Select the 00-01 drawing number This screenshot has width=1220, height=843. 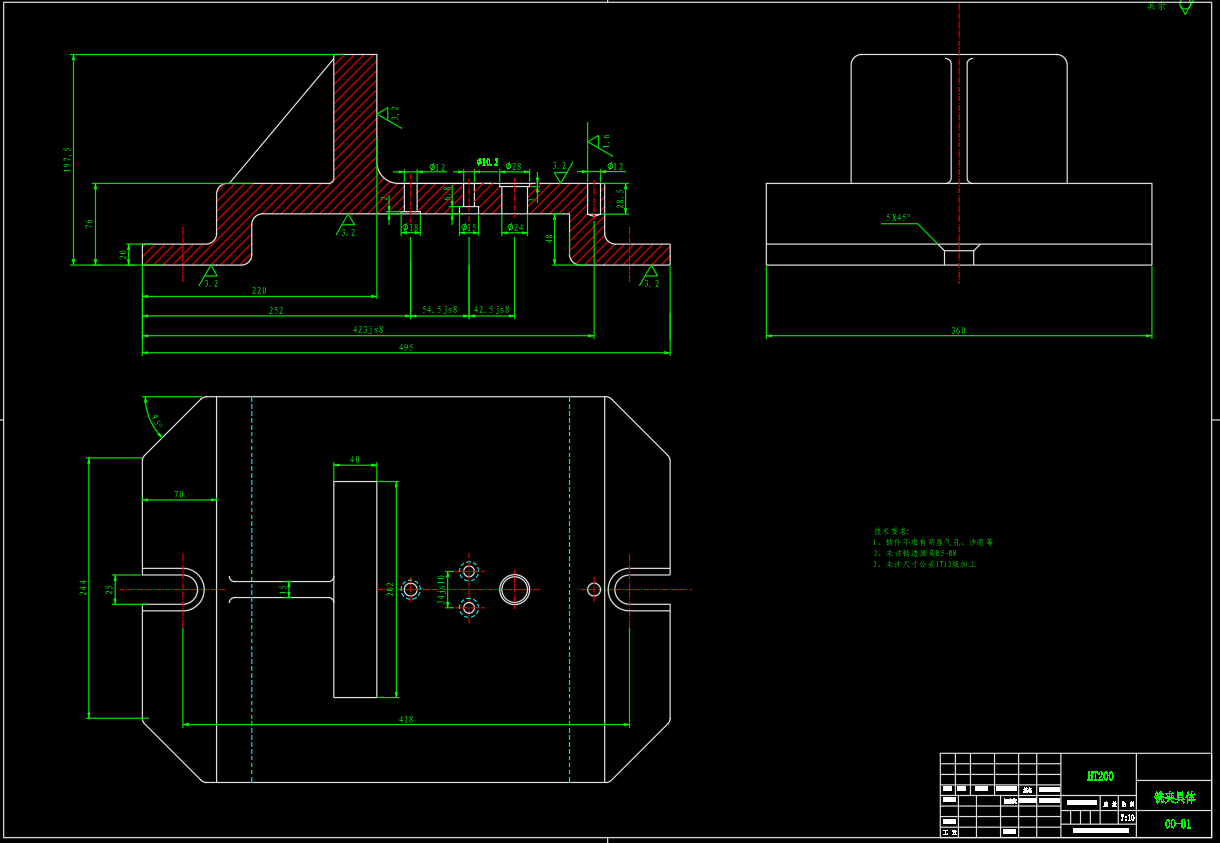1177,824
